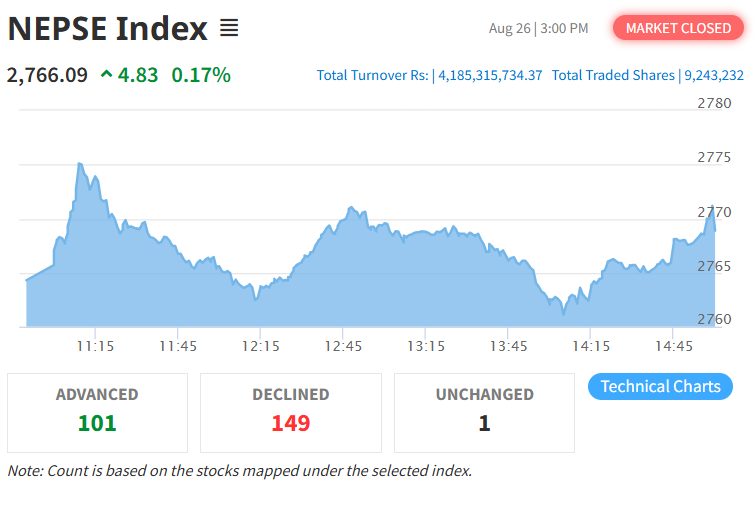Click the 0.17% percentage change text
The height and width of the screenshot is (505, 756).
pyautogui.click(x=201, y=75)
